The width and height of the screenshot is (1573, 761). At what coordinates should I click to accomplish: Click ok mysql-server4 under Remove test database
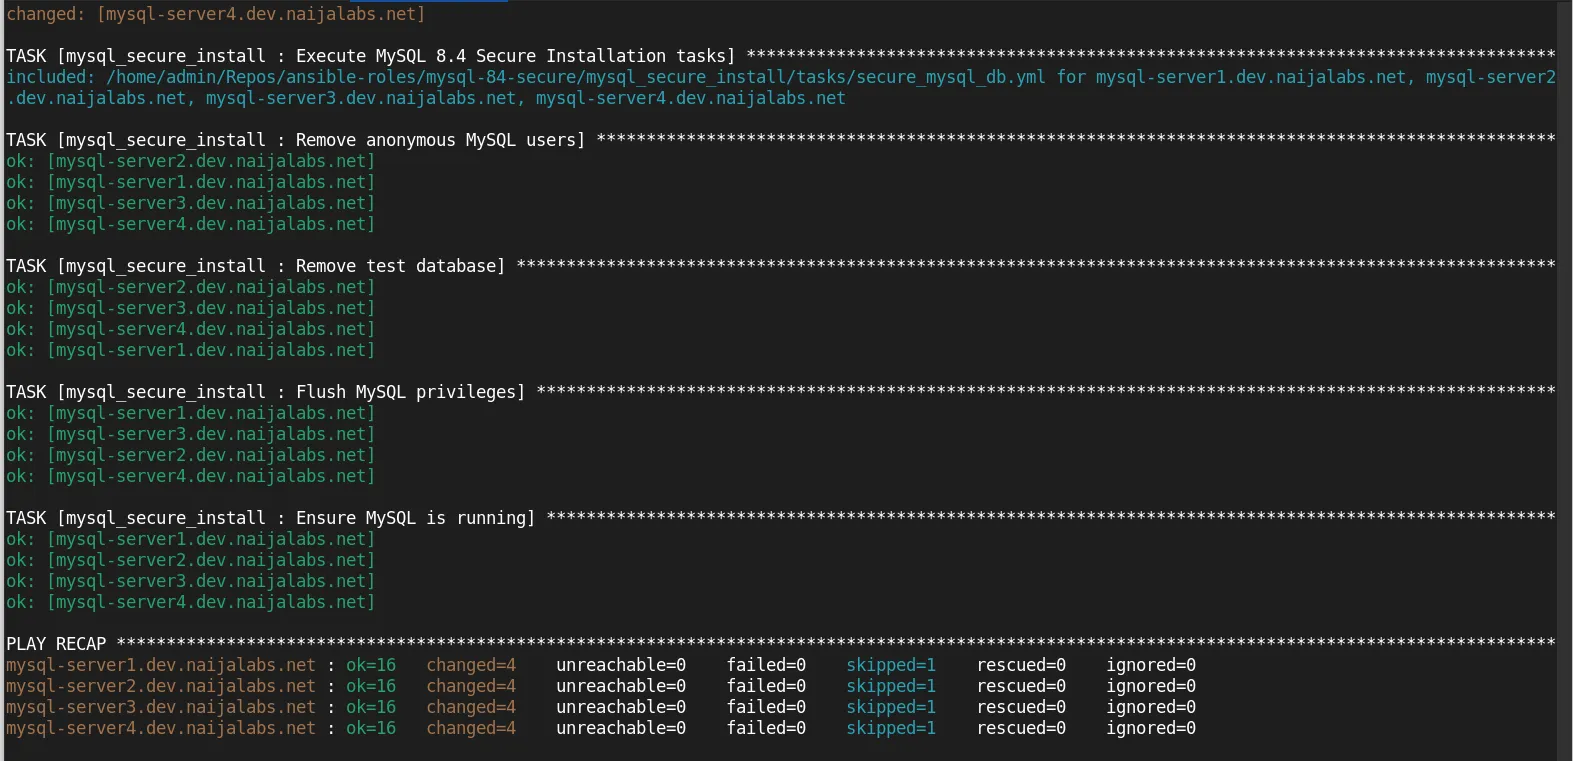tap(191, 329)
